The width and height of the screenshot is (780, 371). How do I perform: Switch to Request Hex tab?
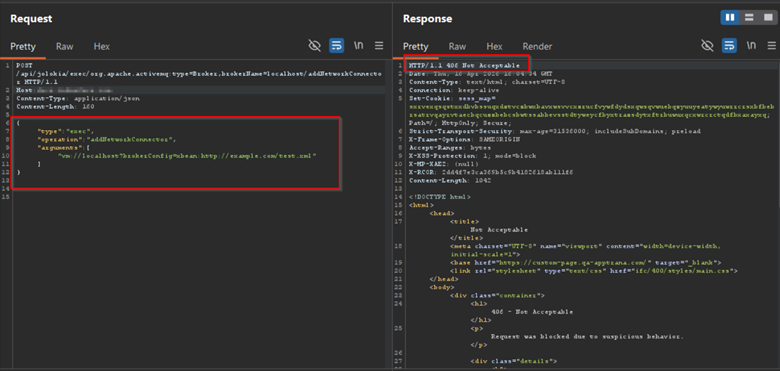(x=101, y=46)
